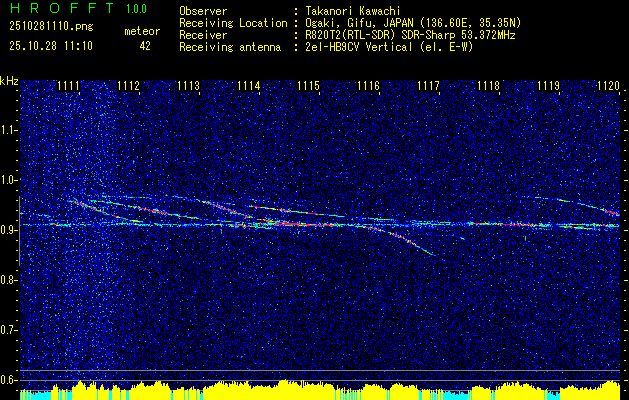Viewport: 629px width, 400px height.
Task: Click the Receiving Location label
Action: tap(233, 23)
